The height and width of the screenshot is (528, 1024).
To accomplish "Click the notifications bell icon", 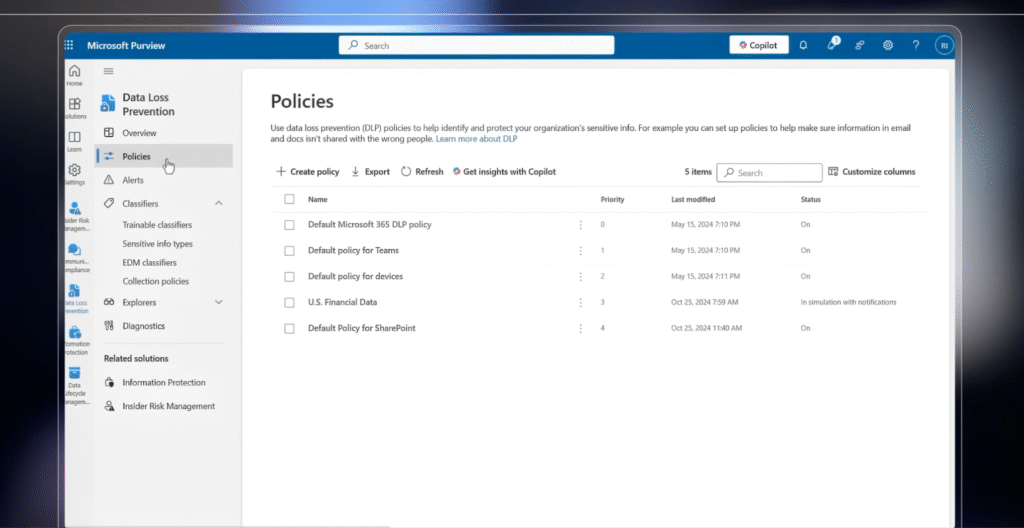I will (803, 45).
